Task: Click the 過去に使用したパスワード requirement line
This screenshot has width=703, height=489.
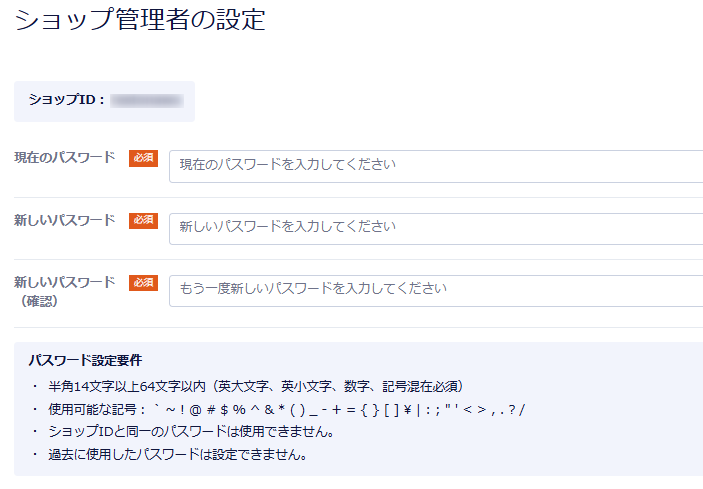Action: [x=176, y=455]
